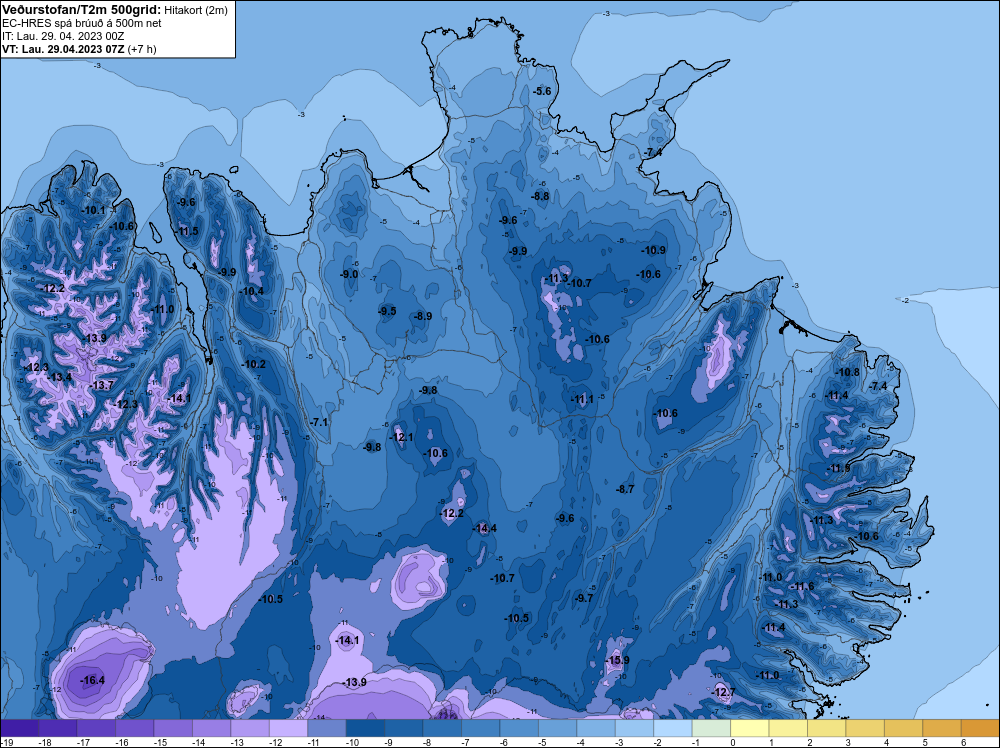Select the -10.8 temperature label

[847, 372]
